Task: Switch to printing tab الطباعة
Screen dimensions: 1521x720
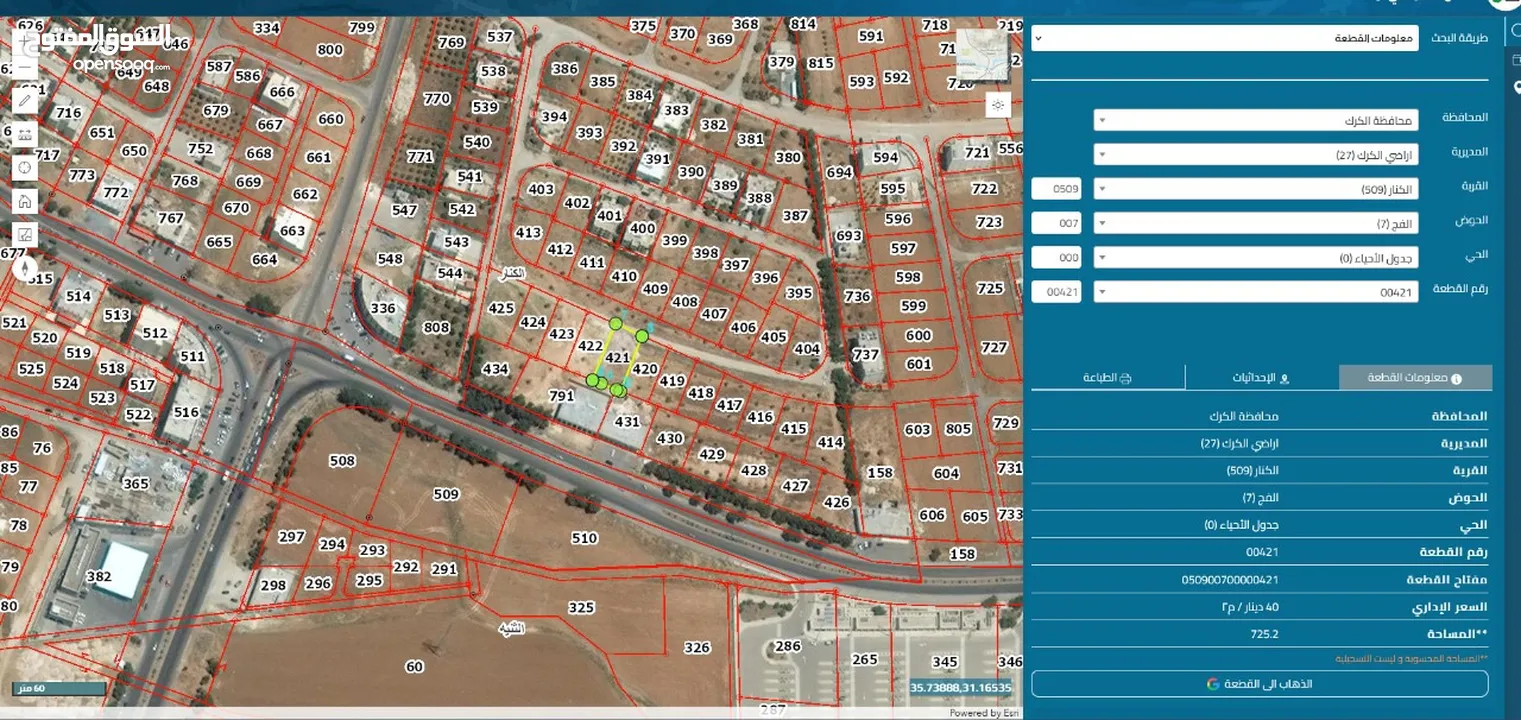Action: (x=1108, y=378)
